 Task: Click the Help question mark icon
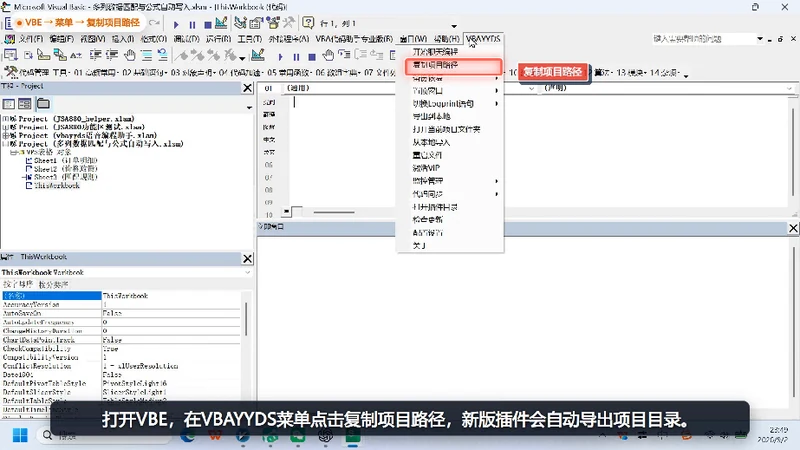(308, 23)
